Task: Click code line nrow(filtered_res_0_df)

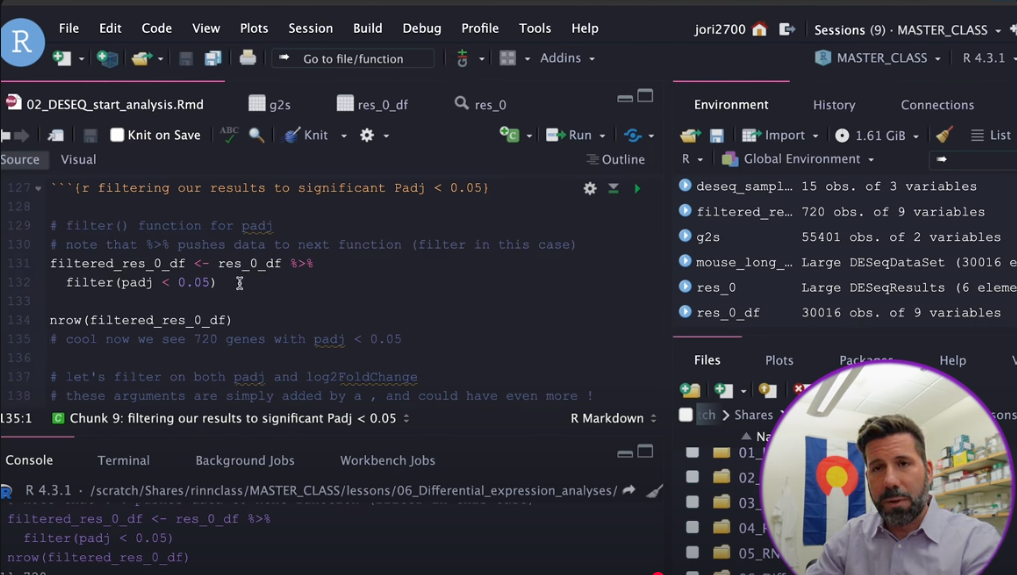Action: (x=141, y=320)
